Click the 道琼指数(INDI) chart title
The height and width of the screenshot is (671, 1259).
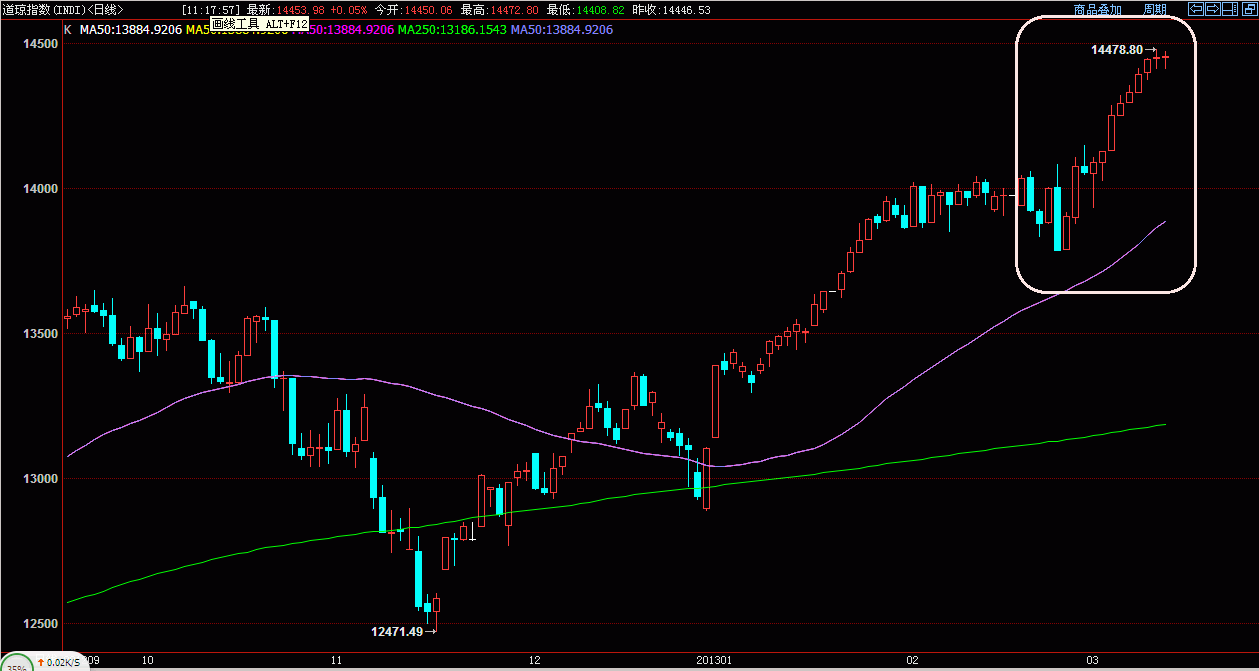click(x=62, y=9)
